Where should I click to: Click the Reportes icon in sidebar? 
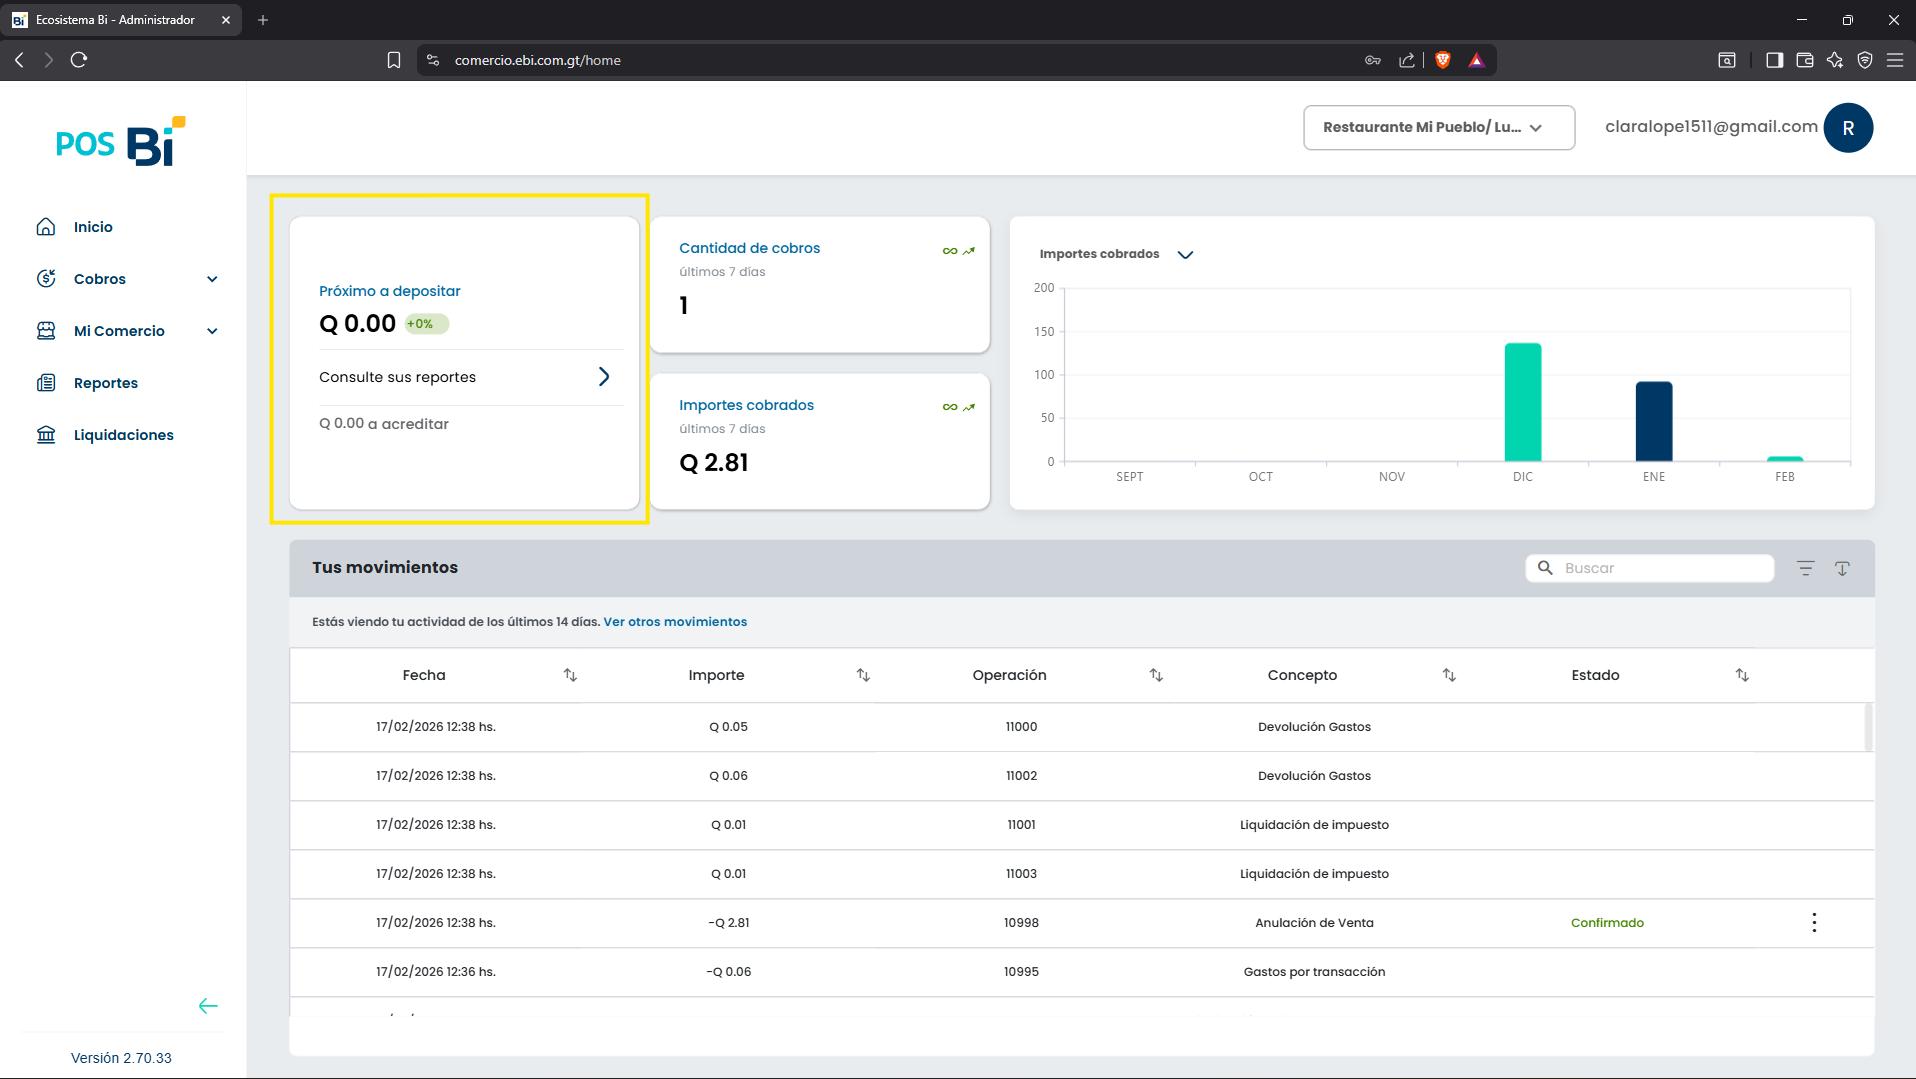coord(46,383)
